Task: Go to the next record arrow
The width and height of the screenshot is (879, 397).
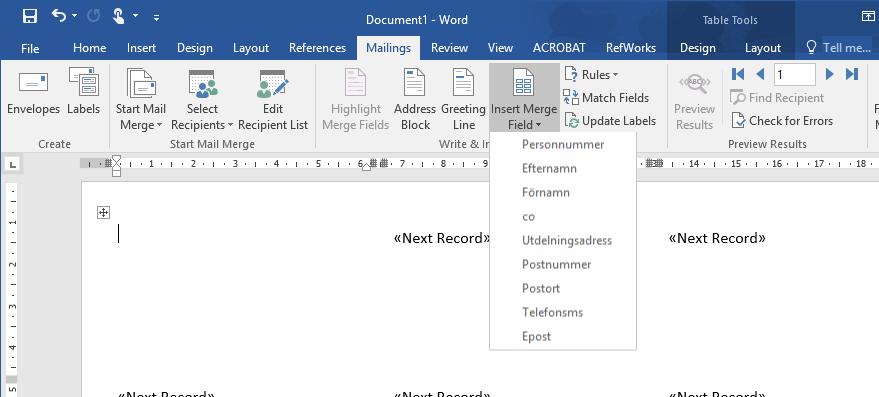Action: [x=830, y=74]
